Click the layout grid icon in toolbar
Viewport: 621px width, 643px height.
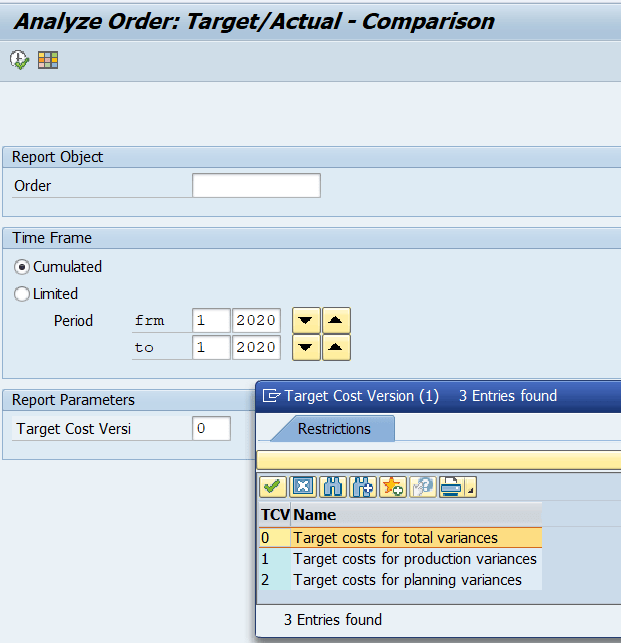pos(48,61)
